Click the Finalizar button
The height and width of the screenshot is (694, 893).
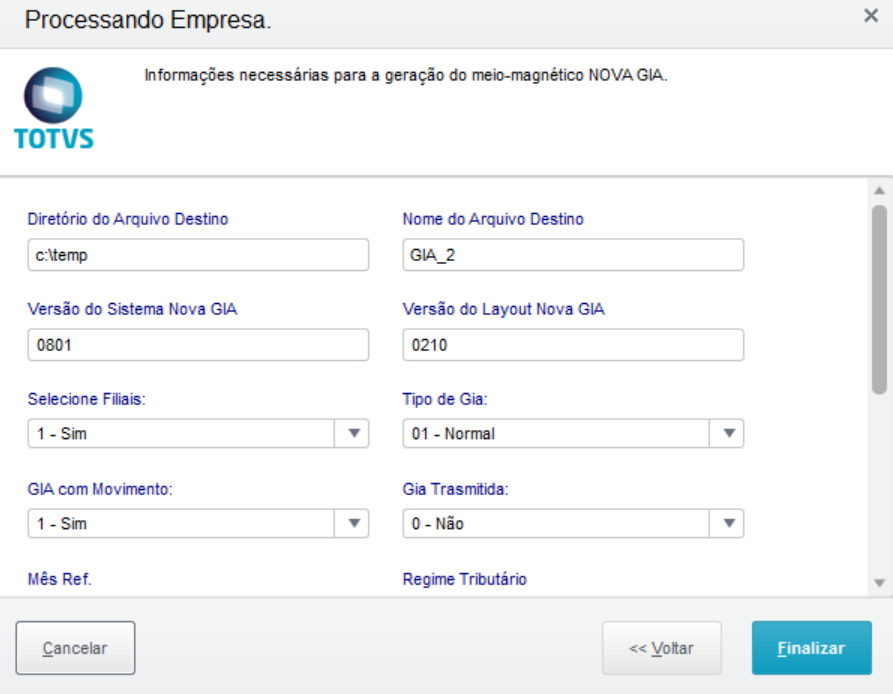[811, 648]
